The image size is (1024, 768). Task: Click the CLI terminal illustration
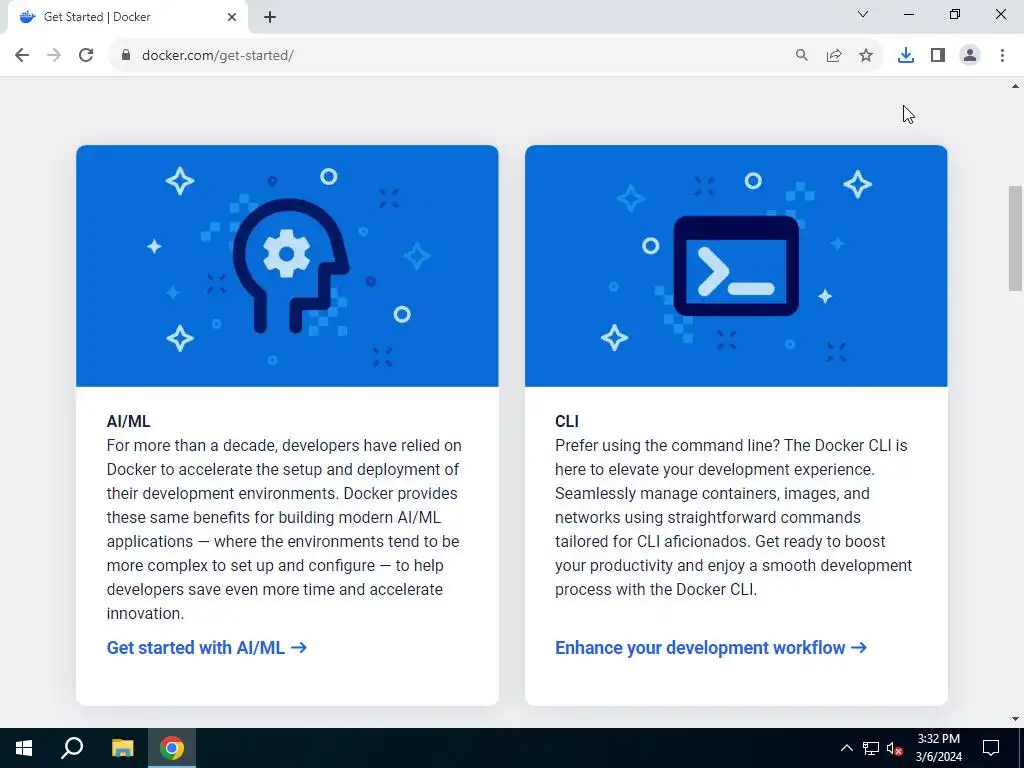(x=736, y=266)
